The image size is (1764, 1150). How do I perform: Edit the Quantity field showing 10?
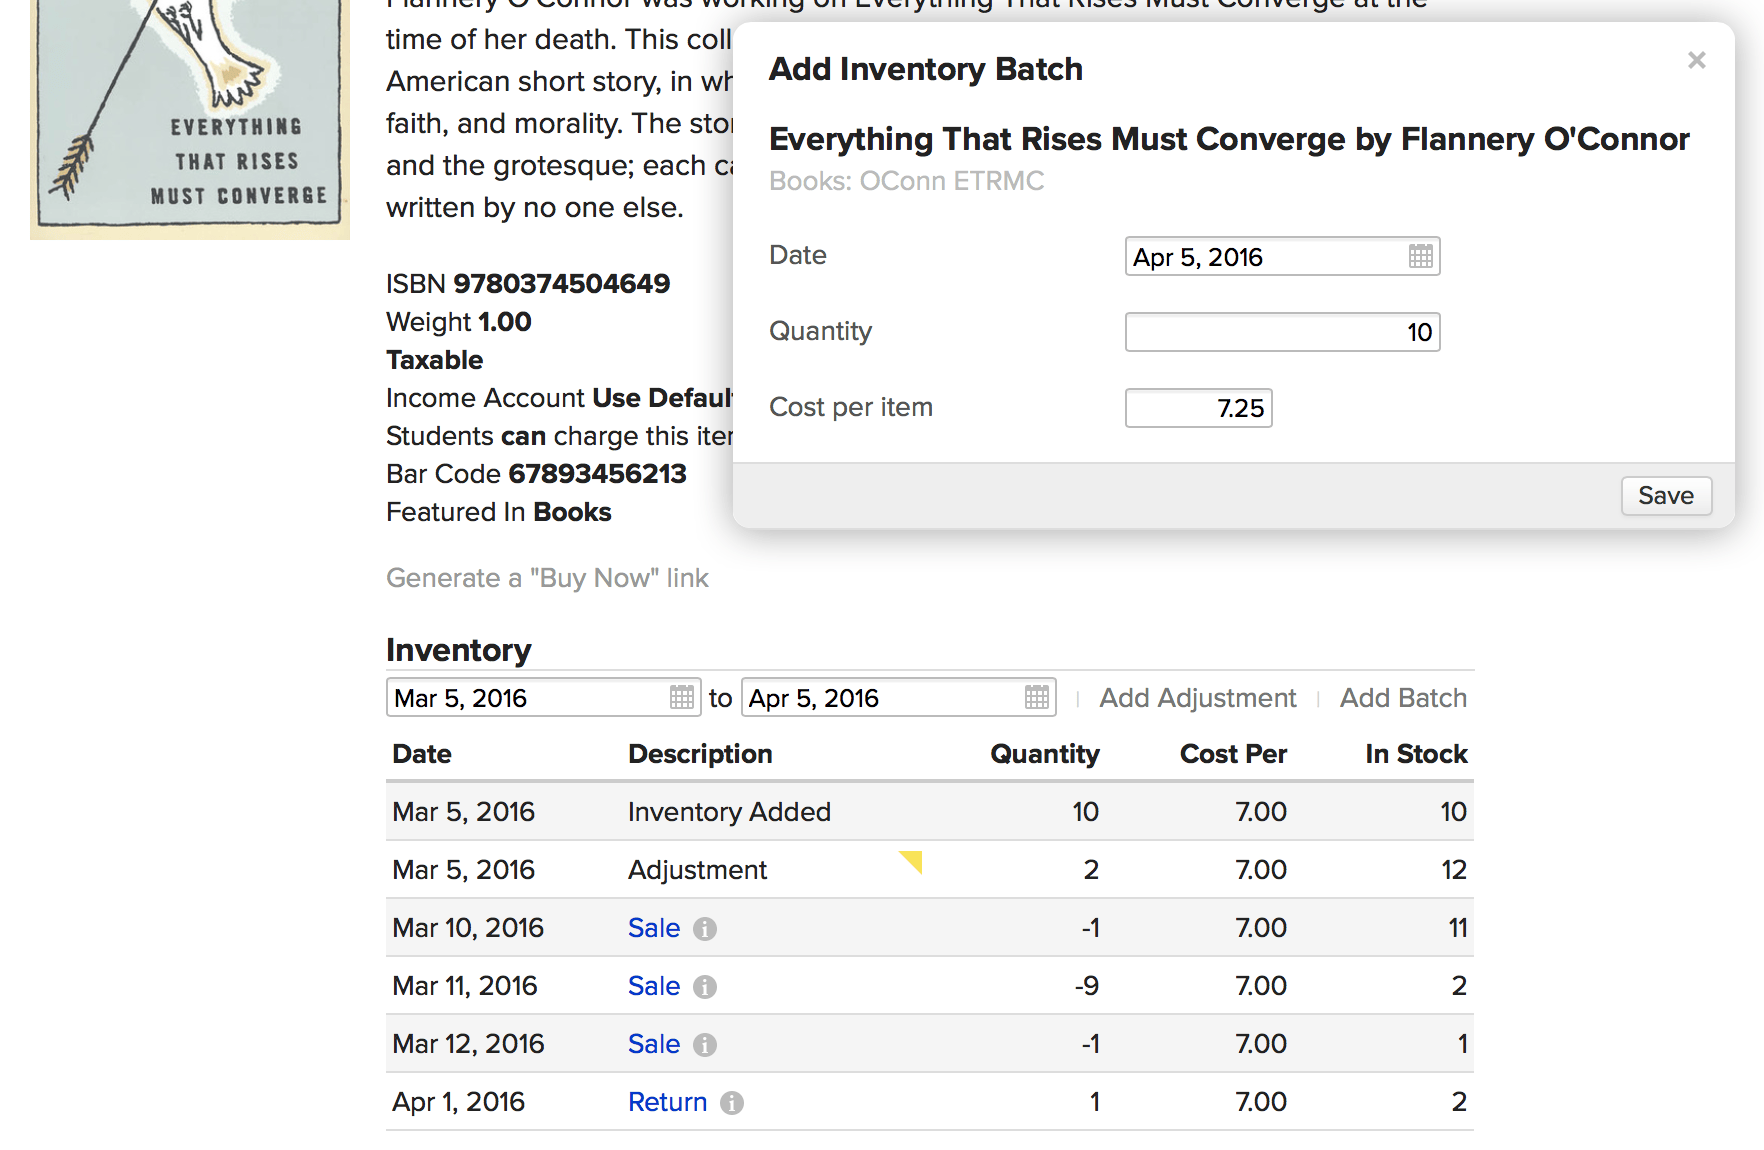point(1282,332)
